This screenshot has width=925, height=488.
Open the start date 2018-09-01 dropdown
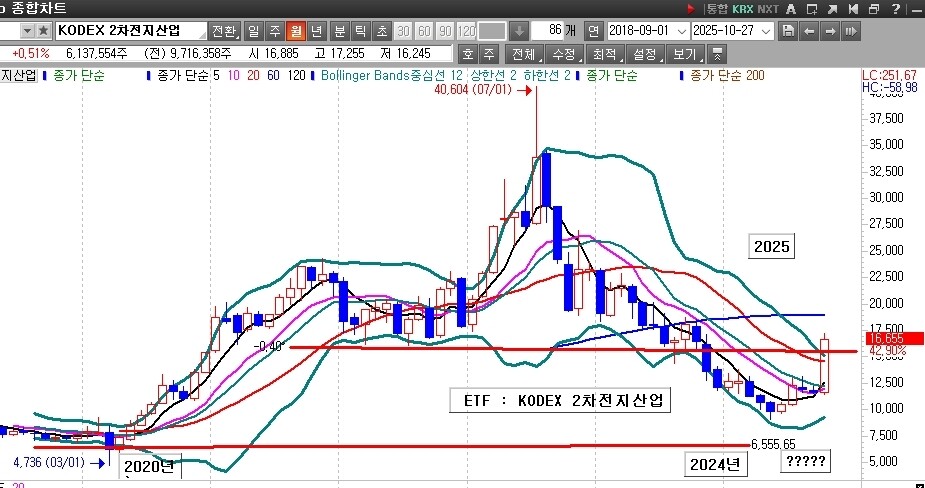coord(681,31)
